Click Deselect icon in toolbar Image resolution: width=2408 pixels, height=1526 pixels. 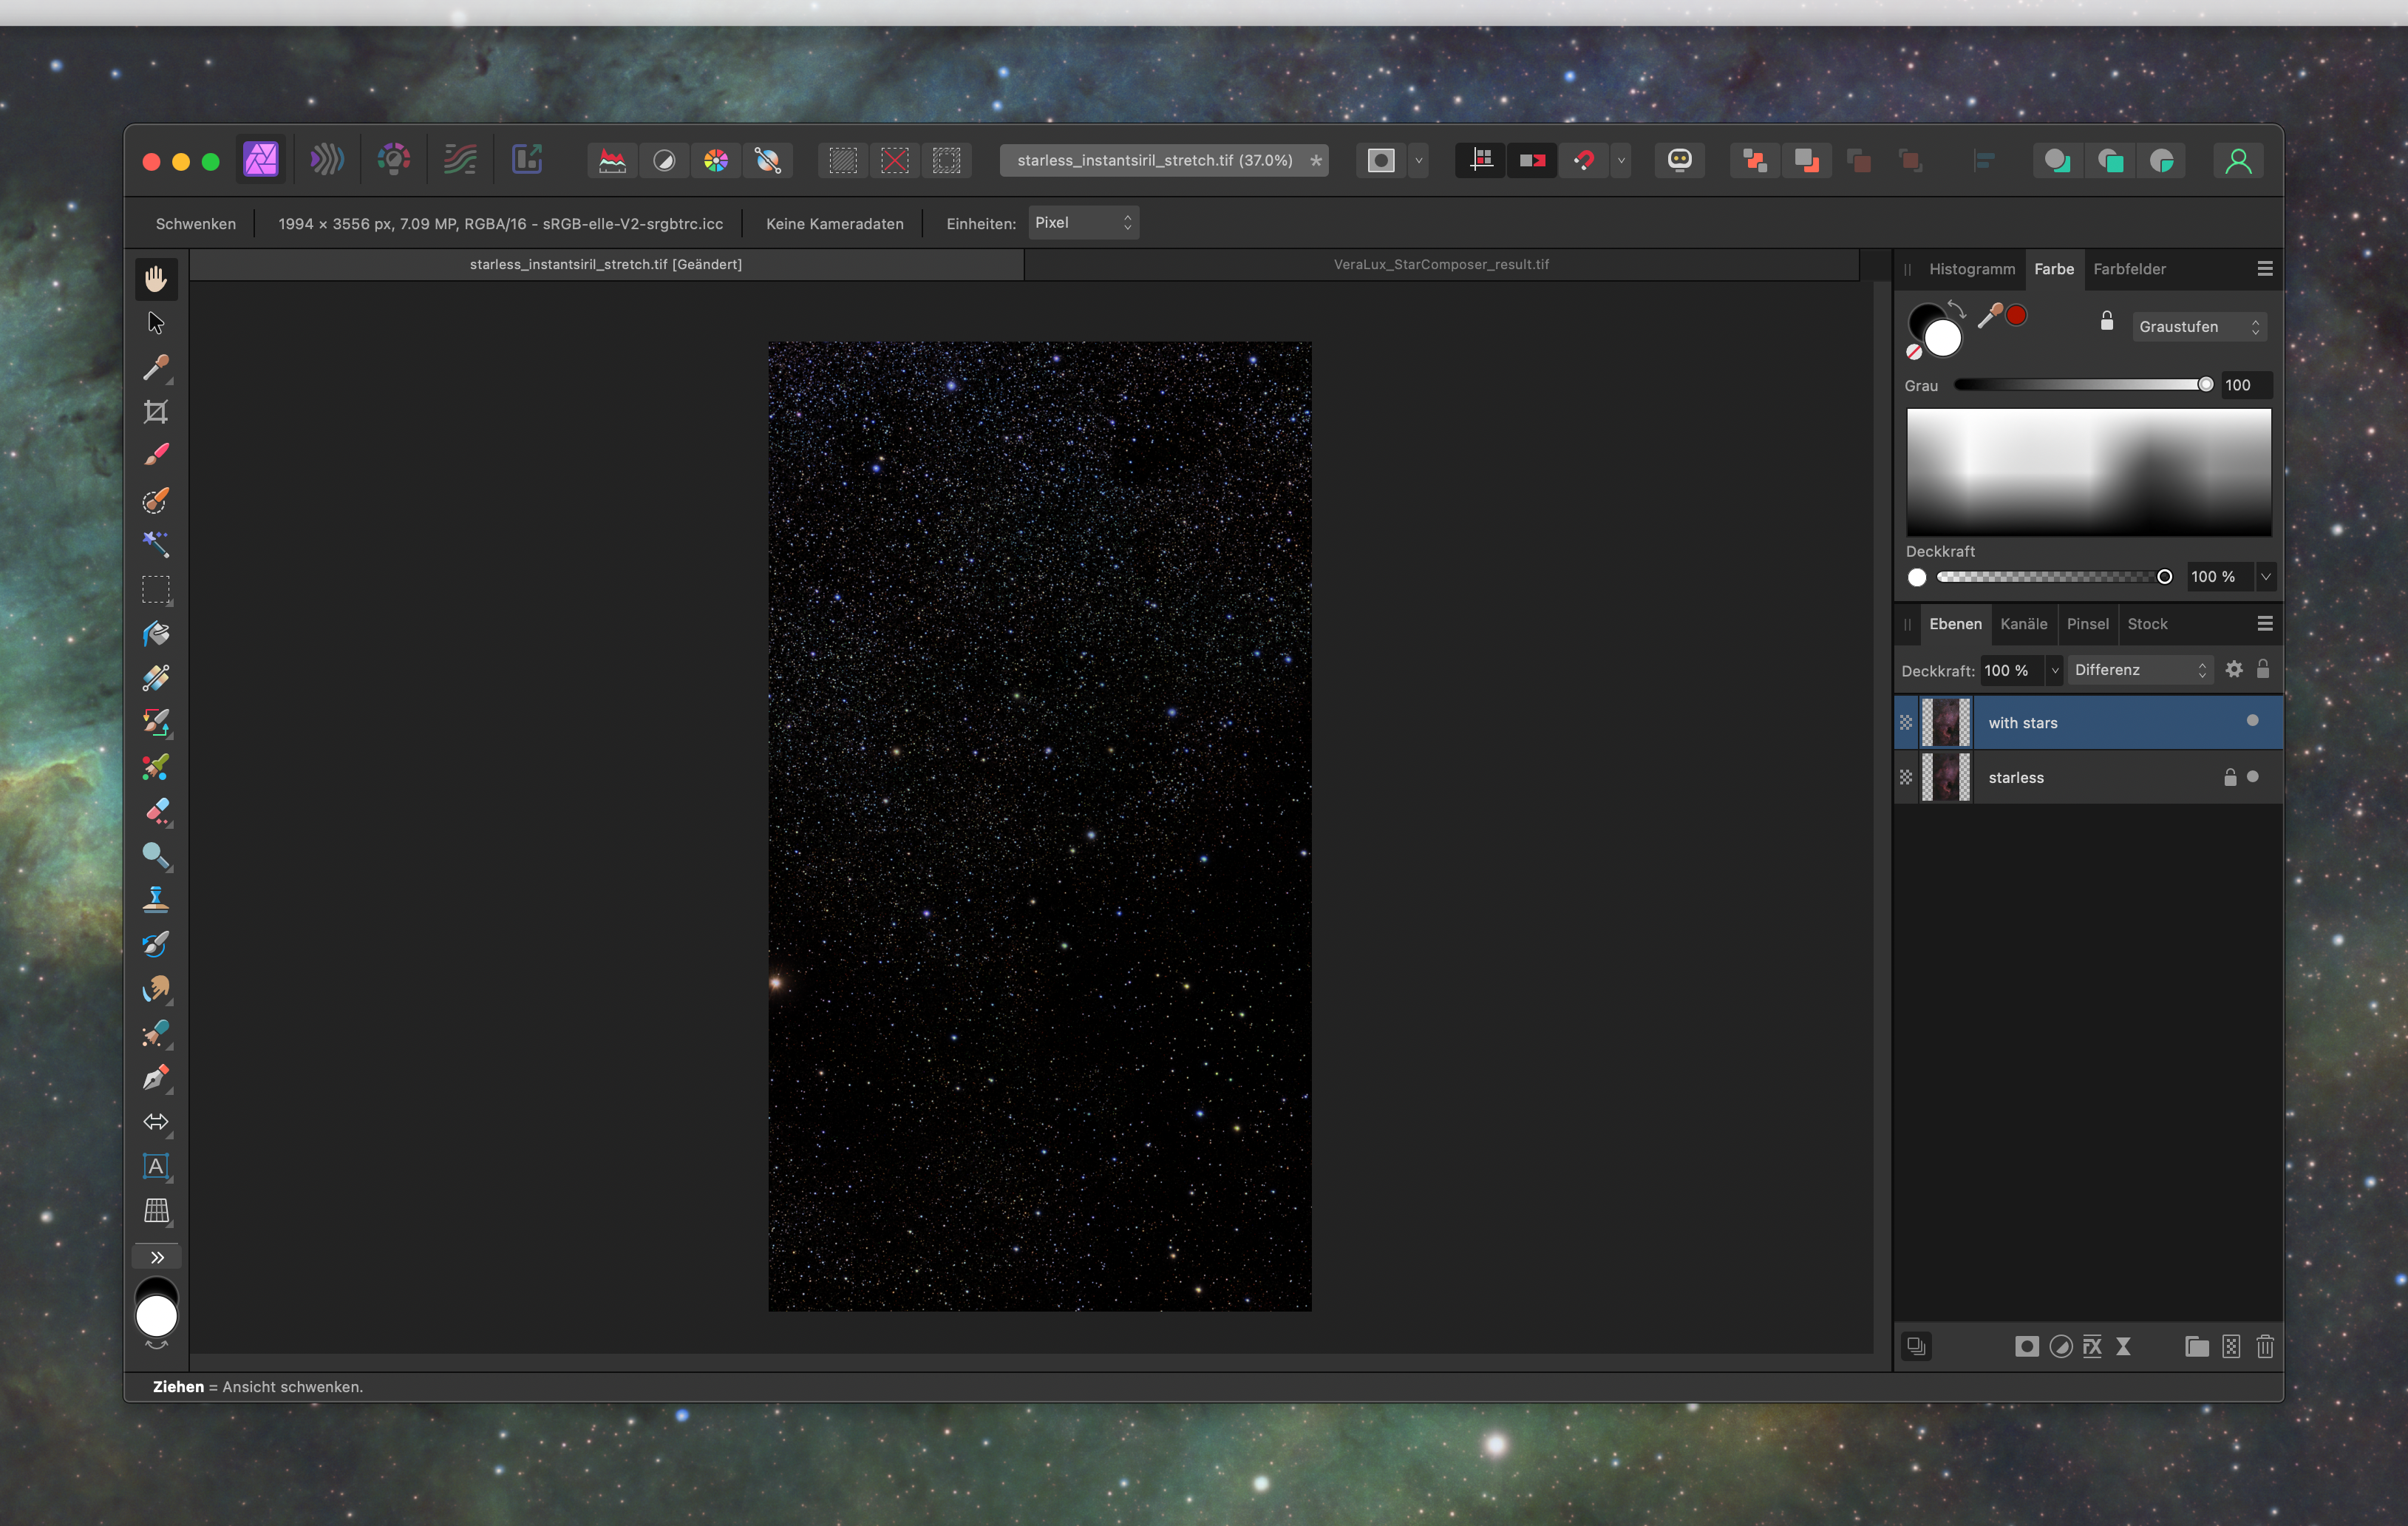click(x=895, y=160)
